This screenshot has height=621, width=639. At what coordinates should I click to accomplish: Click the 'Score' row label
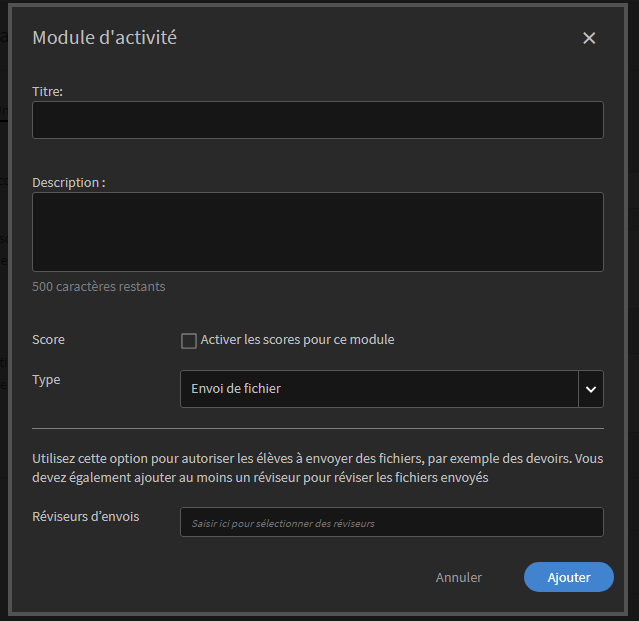(x=48, y=340)
